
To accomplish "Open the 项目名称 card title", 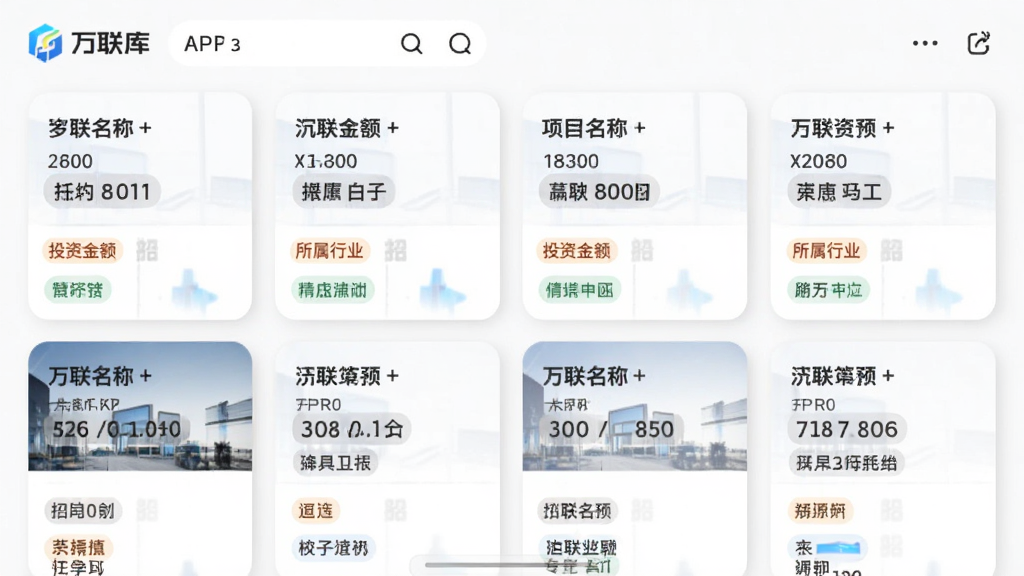I will [584, 128].
